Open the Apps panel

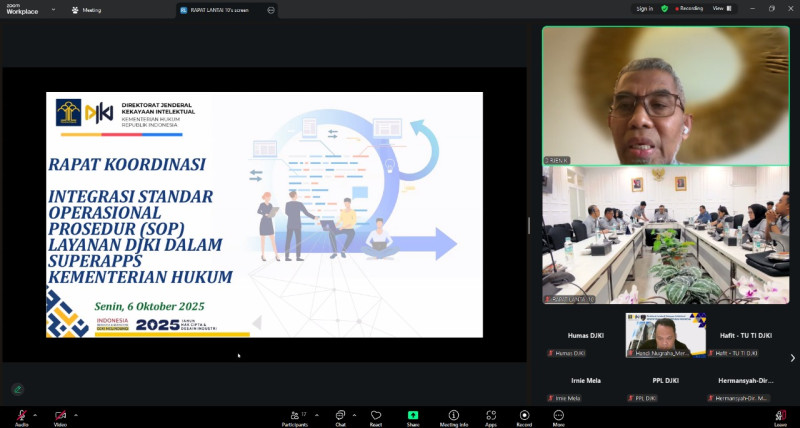tap(491, 415)
